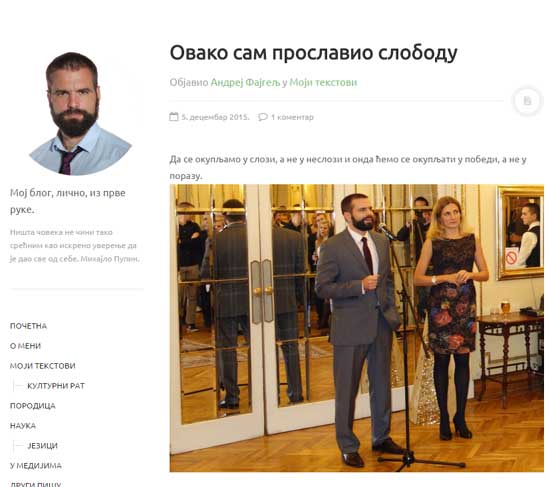The image size is (550, 487).
Task: Open the circular author profile photo
Action: pos(80,113)
